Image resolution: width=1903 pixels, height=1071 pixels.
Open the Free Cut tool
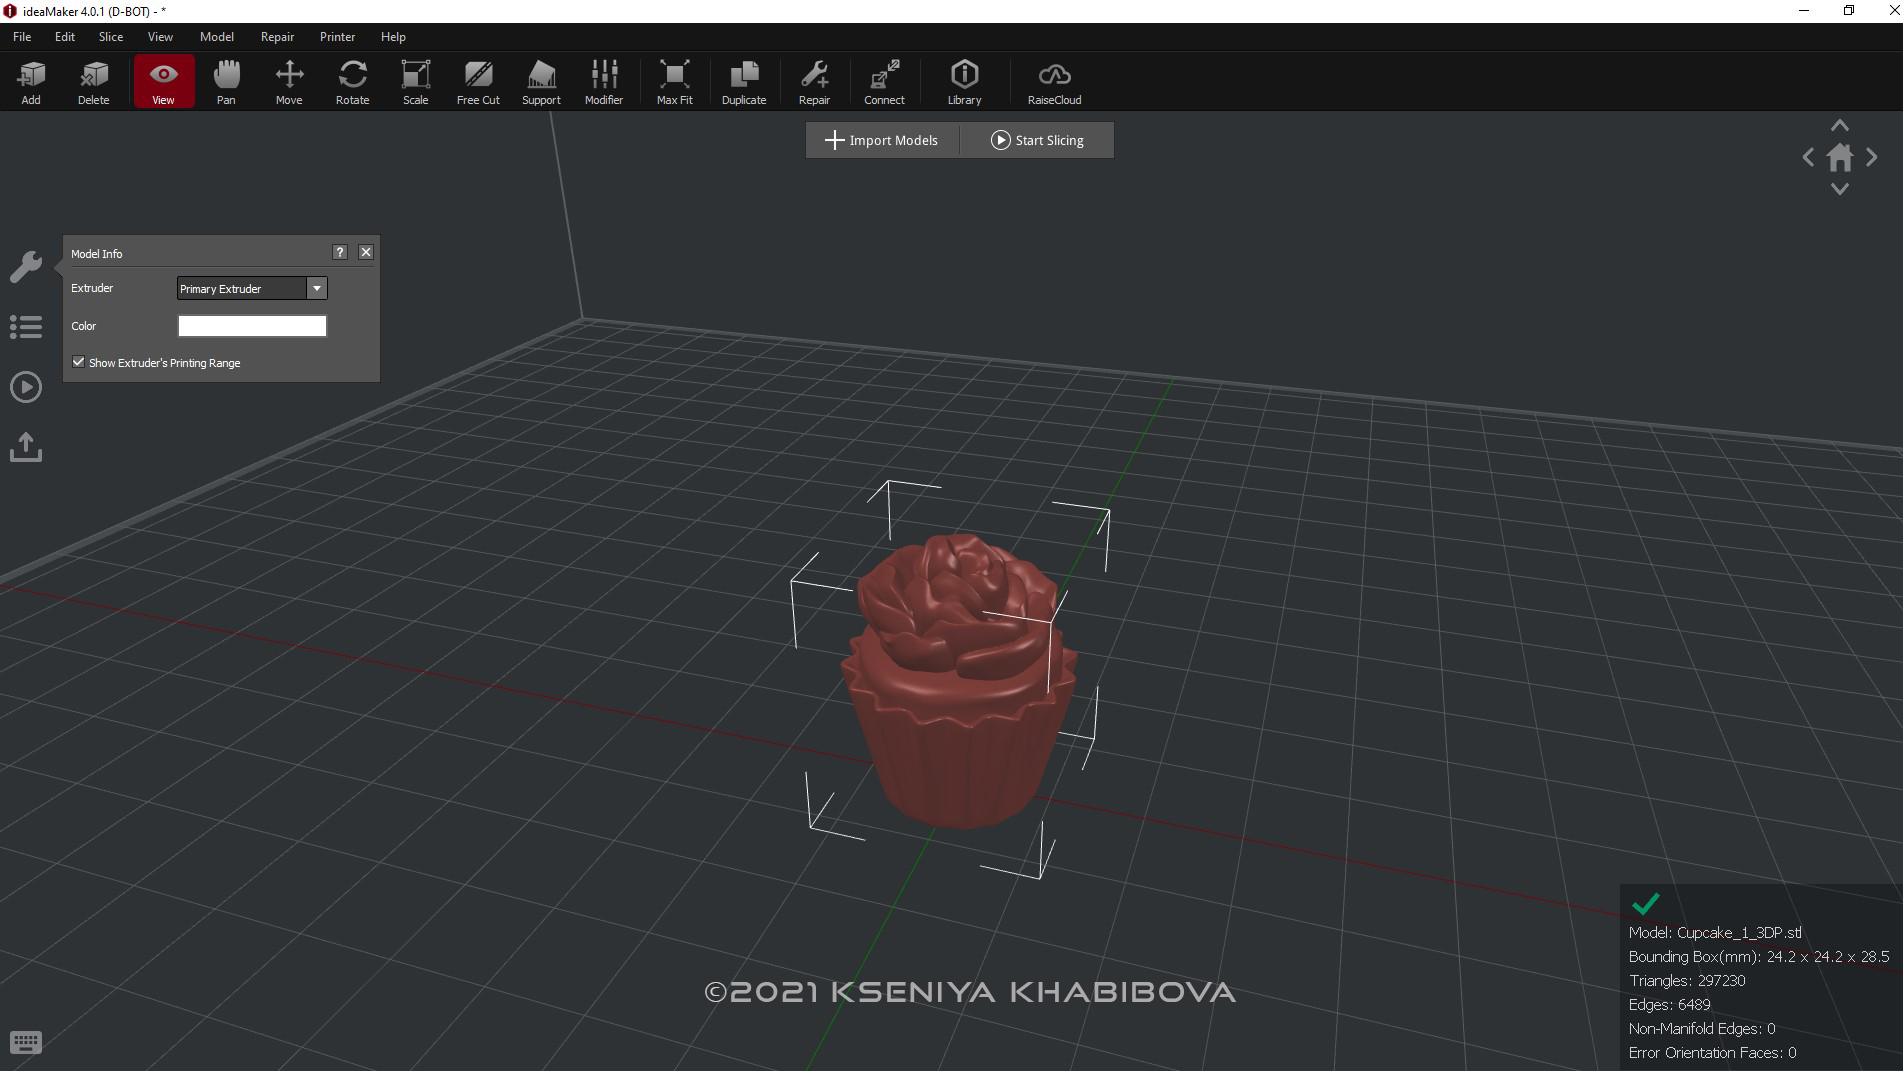[478, 82]
